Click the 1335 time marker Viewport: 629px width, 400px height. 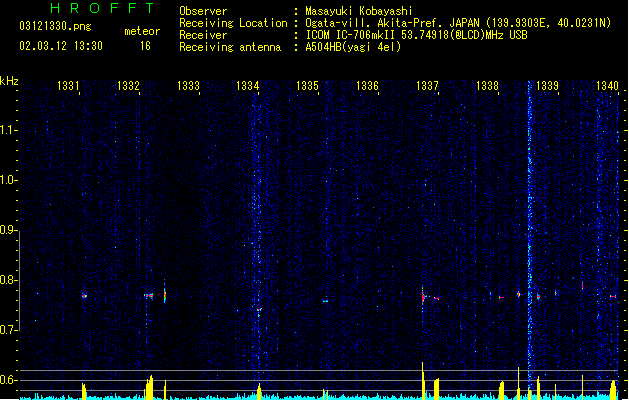[x=307, y=86]
